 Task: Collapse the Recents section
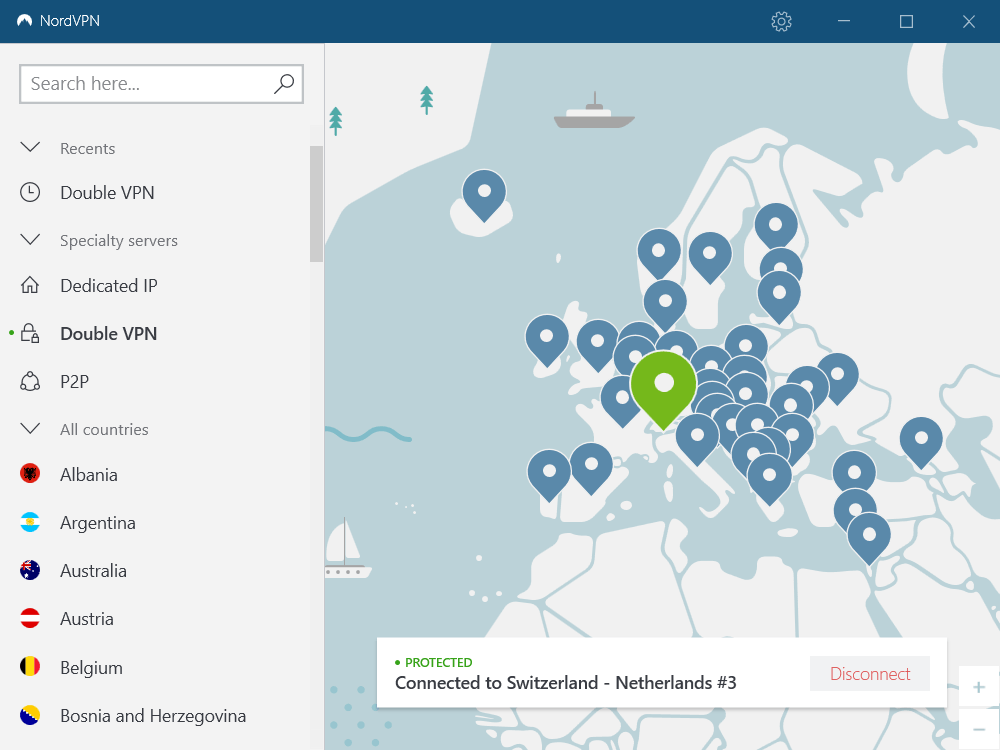pos(30,147)
